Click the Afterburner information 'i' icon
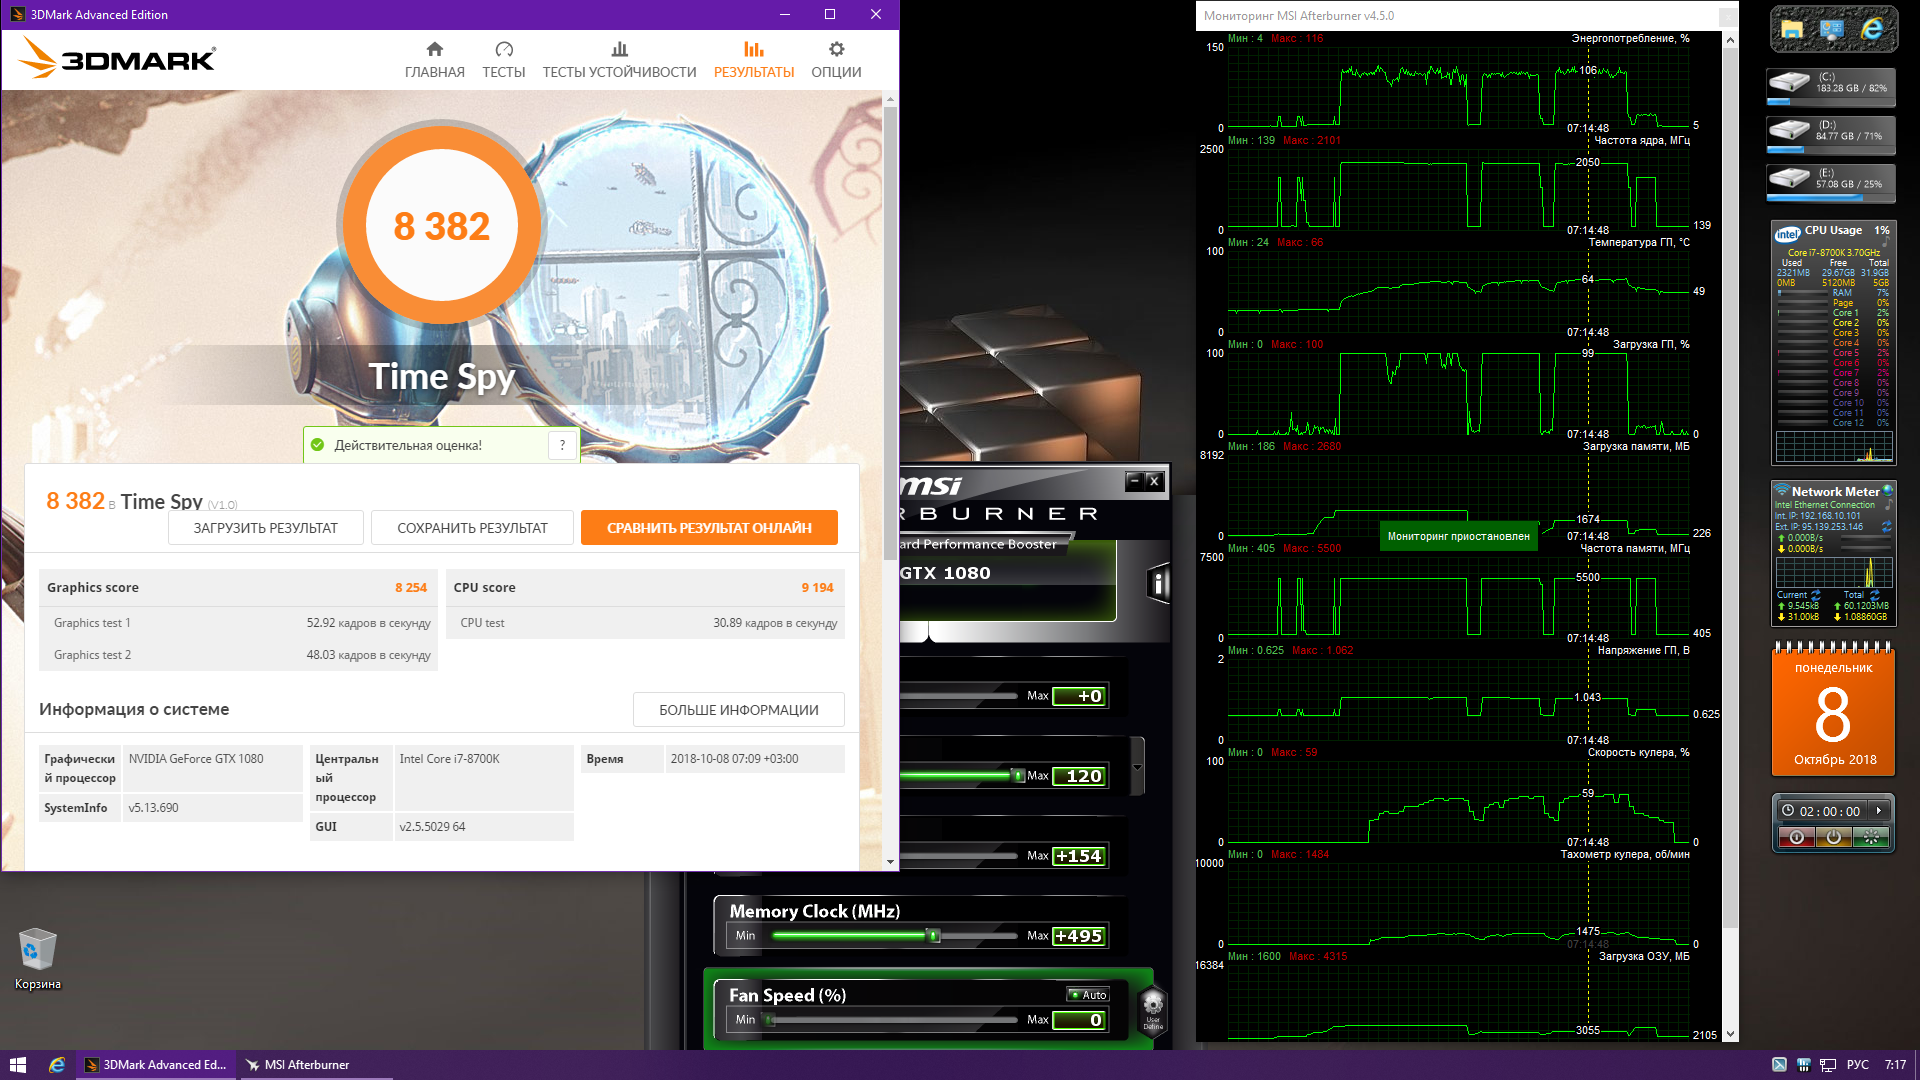This screenshot has height=1080, width=1920. [1158, 583]
